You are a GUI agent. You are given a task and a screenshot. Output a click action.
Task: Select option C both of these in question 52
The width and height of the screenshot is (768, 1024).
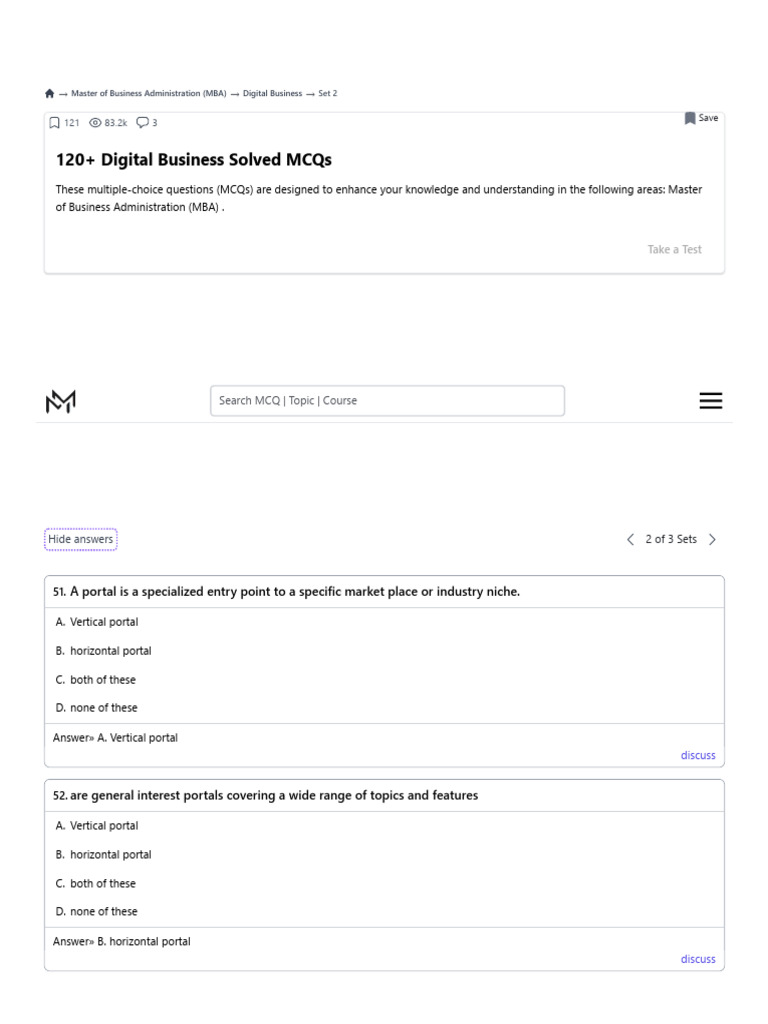[102, 884]
